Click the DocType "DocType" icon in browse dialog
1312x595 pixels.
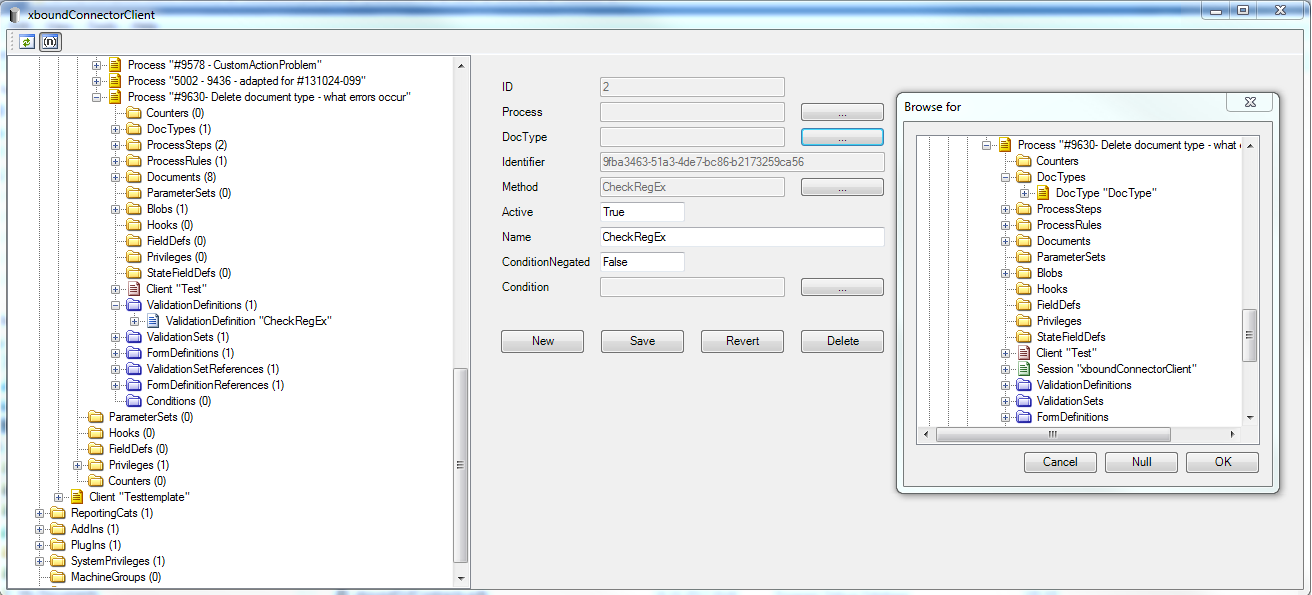[1043, 193]
